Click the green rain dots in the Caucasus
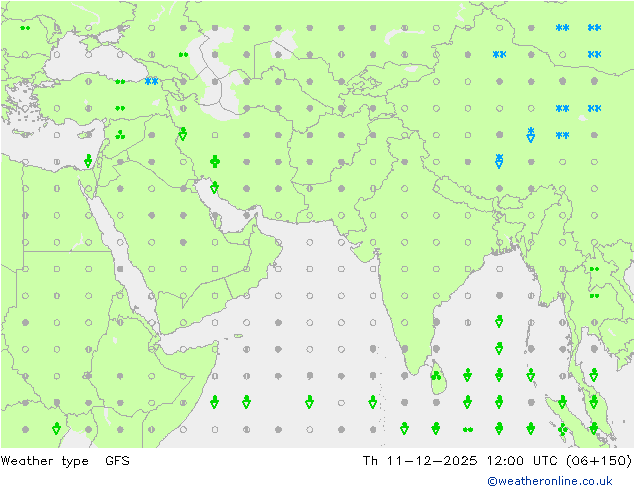 184,55
